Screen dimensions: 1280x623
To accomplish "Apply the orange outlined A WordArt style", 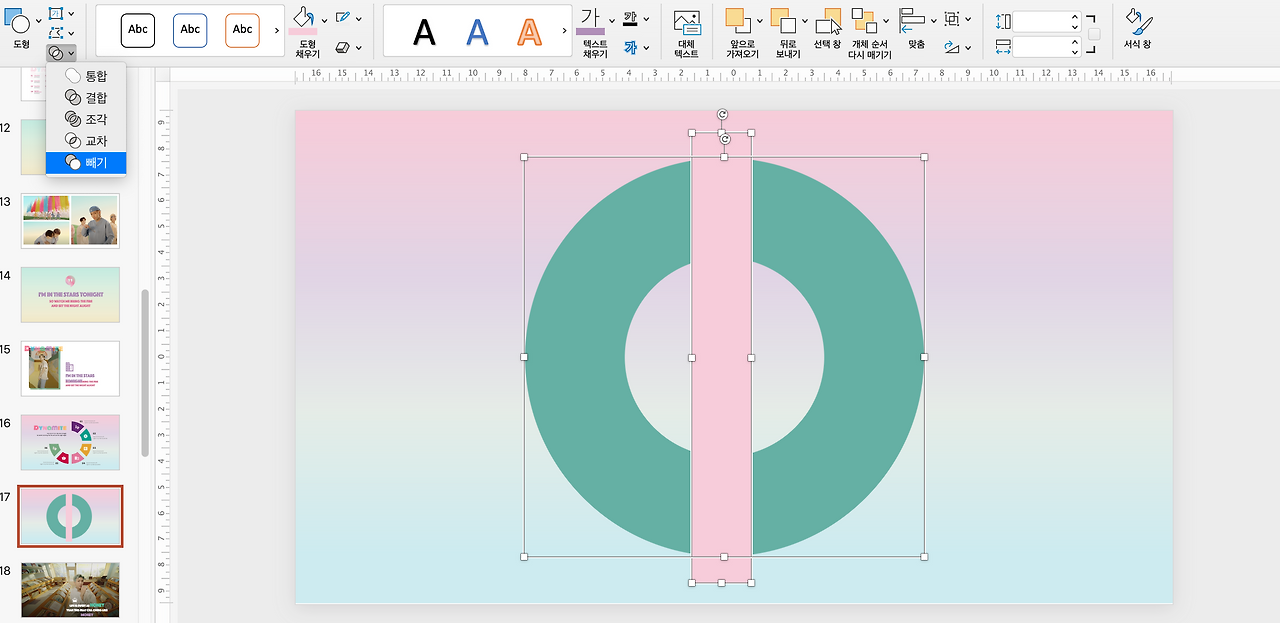I will [x=529, y=32].
